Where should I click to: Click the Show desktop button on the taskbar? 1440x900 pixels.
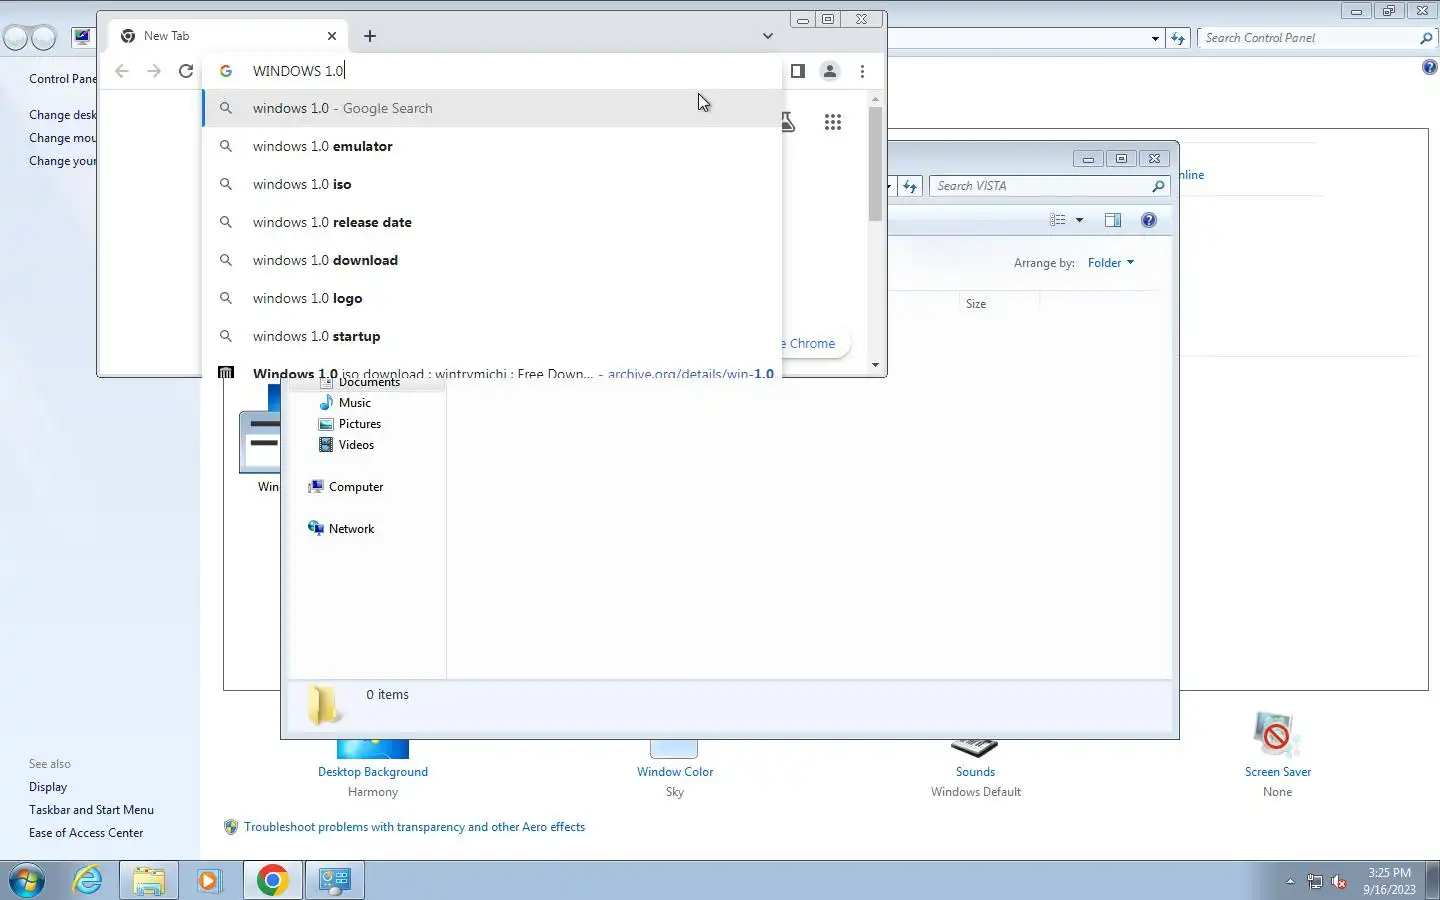coord(1433,880)
